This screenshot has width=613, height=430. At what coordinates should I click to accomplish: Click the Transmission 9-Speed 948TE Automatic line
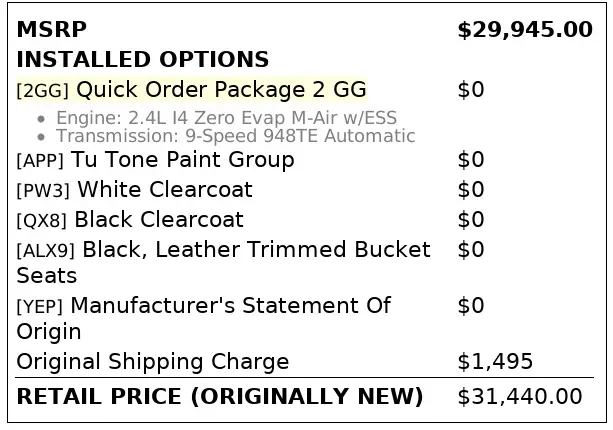pyautogui.click(x=236, y=136)
